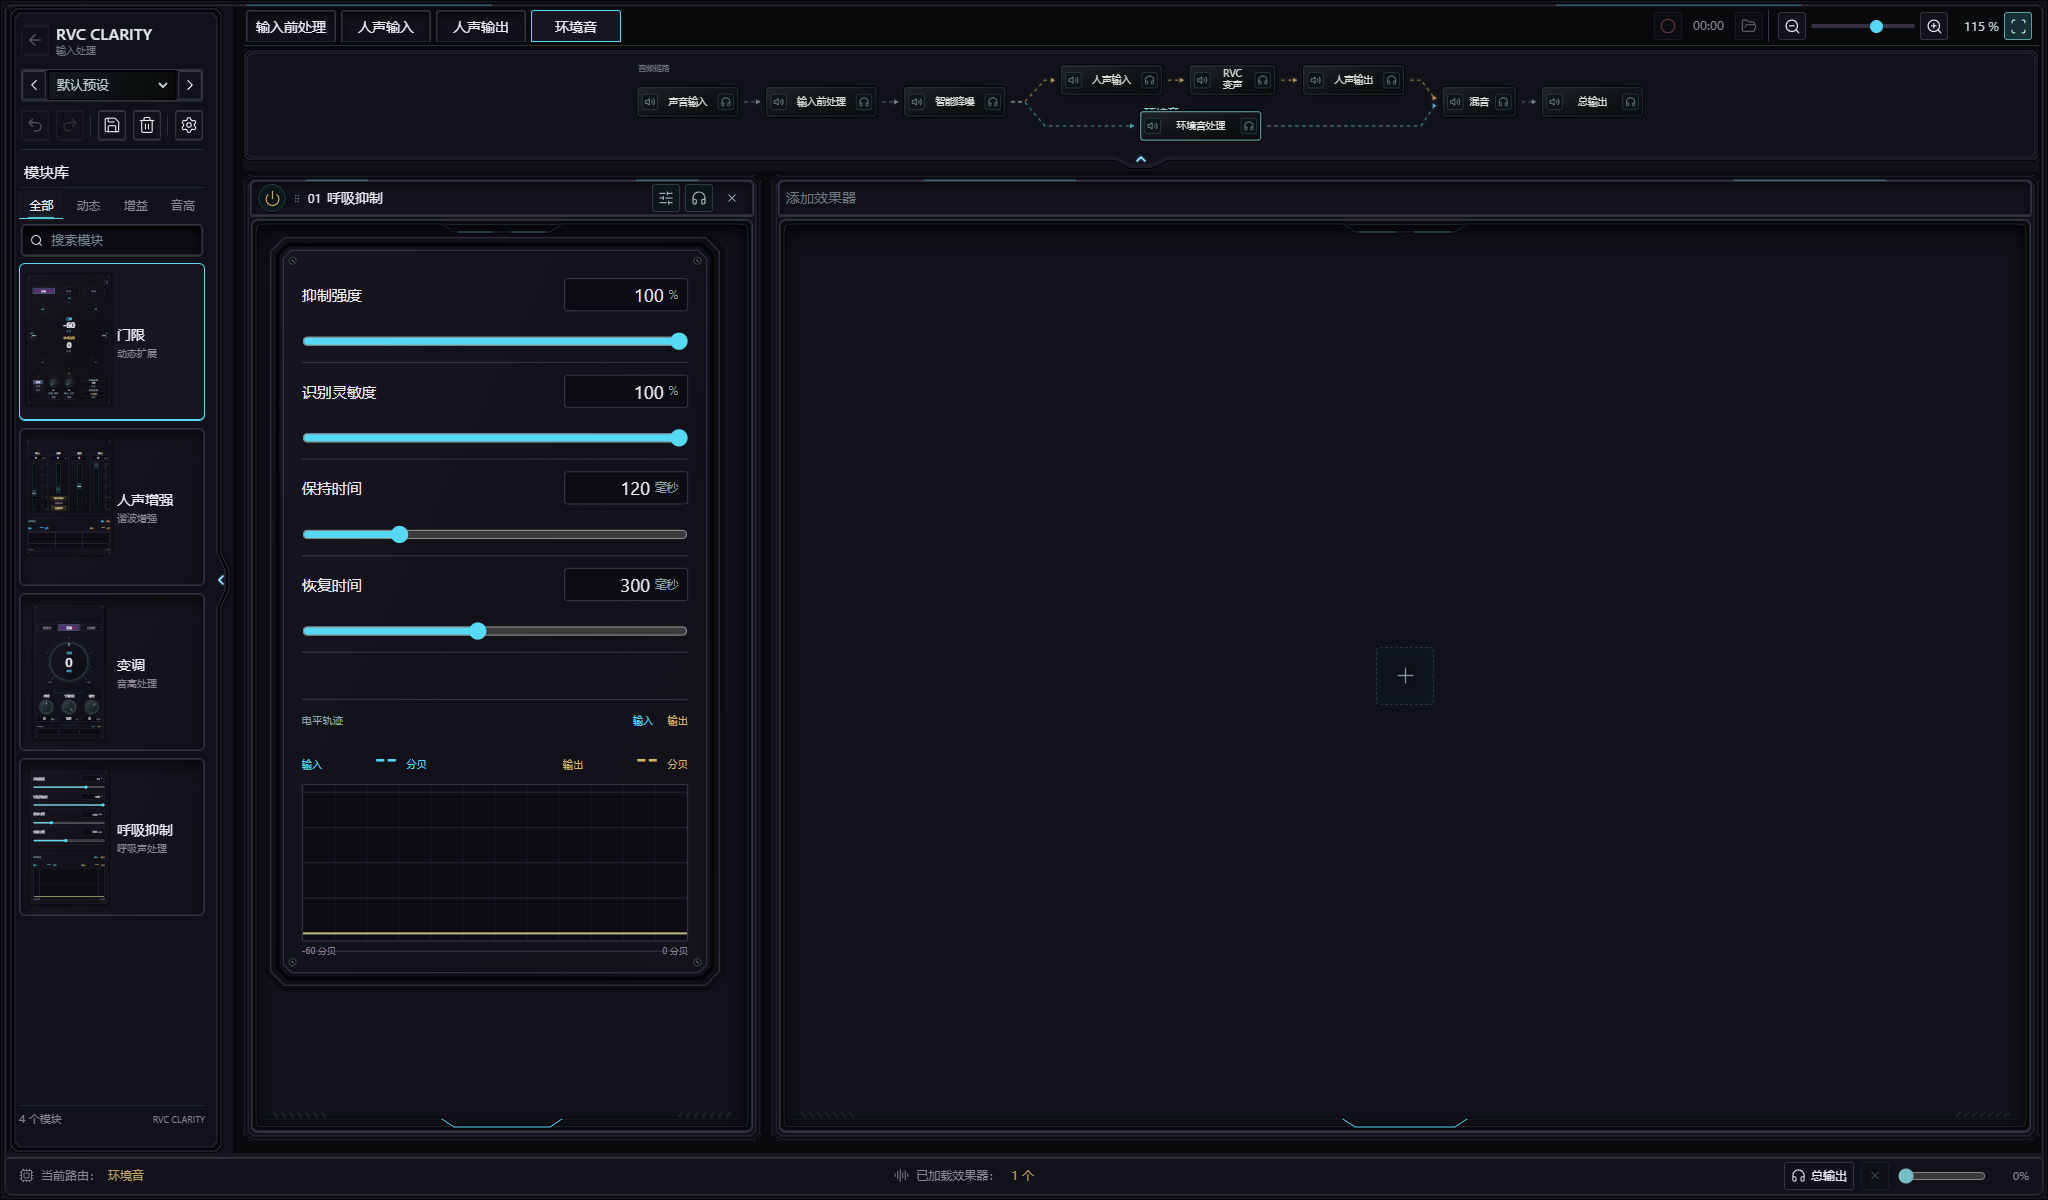This screenshot has width=2048, height=1200.
Task: Show 全部 modules in library
Action: click(41, 206)
